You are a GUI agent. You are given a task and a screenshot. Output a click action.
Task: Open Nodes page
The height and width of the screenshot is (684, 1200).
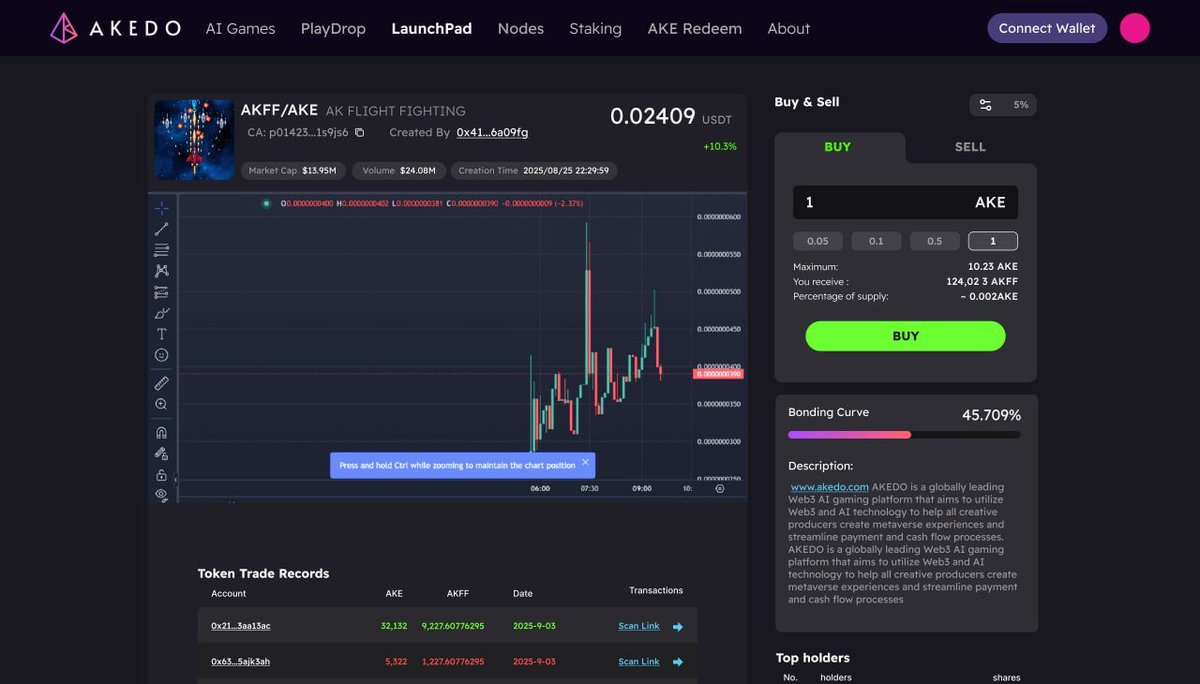click(x=521, y=28)
